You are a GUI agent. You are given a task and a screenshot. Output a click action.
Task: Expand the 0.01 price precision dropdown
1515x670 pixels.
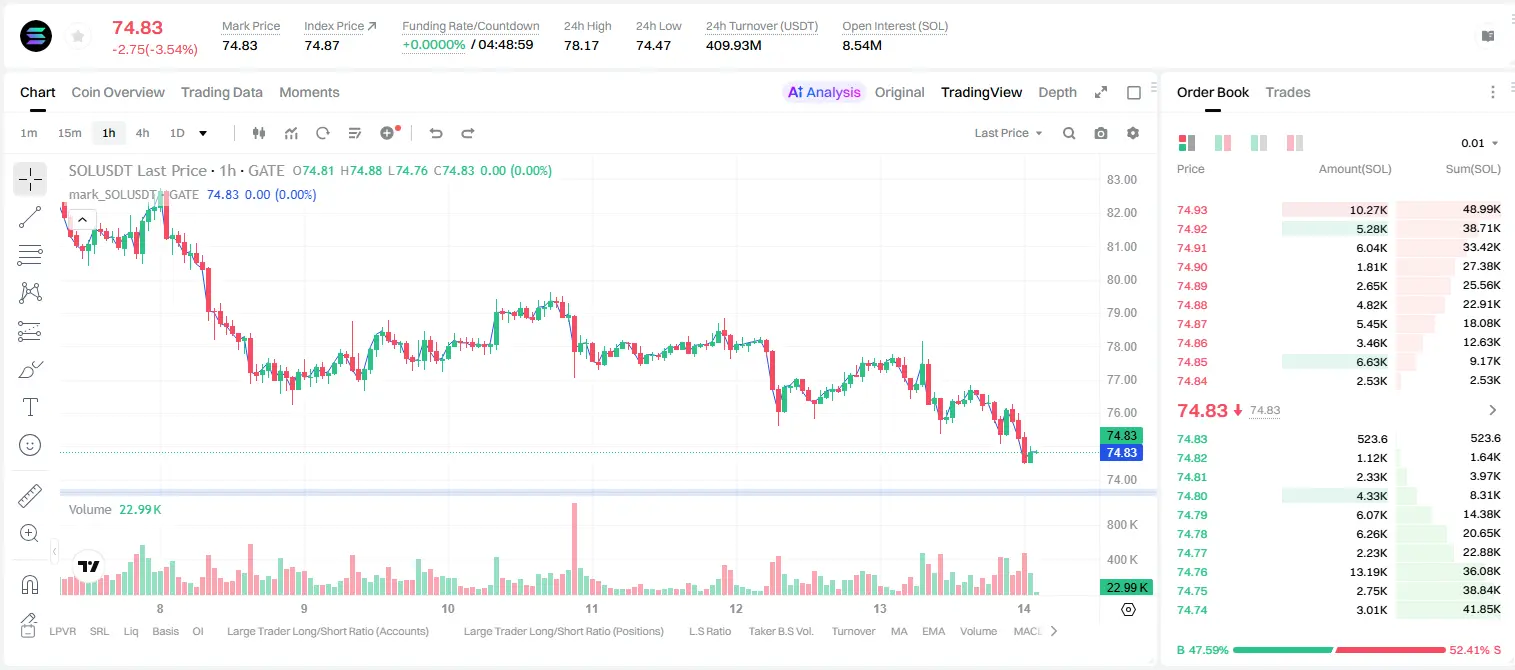point(1480,143)
